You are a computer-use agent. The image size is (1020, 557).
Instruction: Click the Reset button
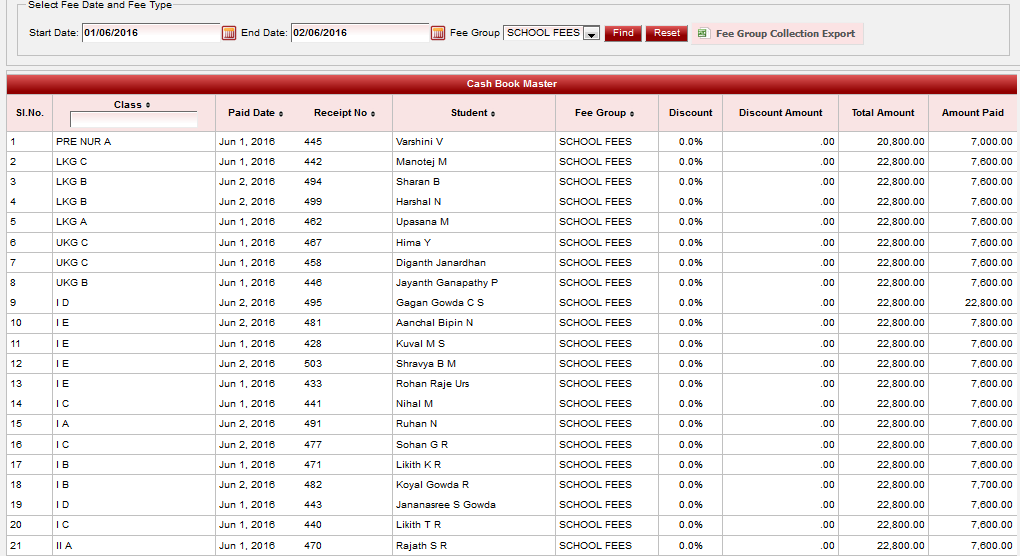pos(666,33)
